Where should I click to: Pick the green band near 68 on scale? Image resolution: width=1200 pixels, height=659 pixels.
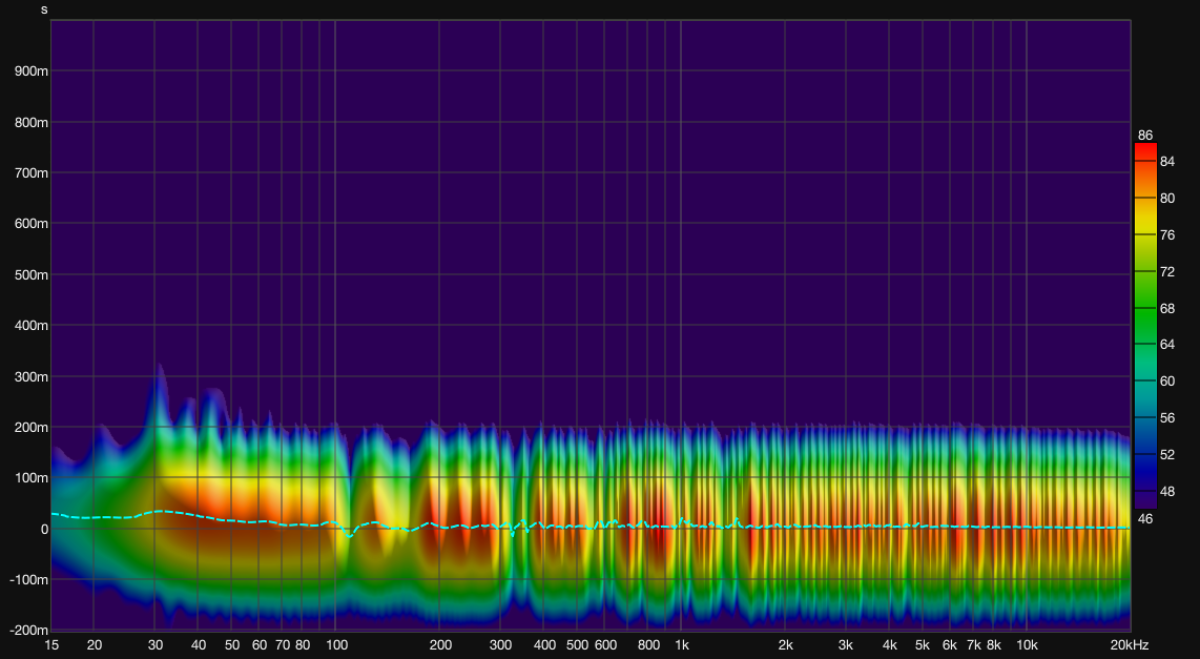(1145, 308)
